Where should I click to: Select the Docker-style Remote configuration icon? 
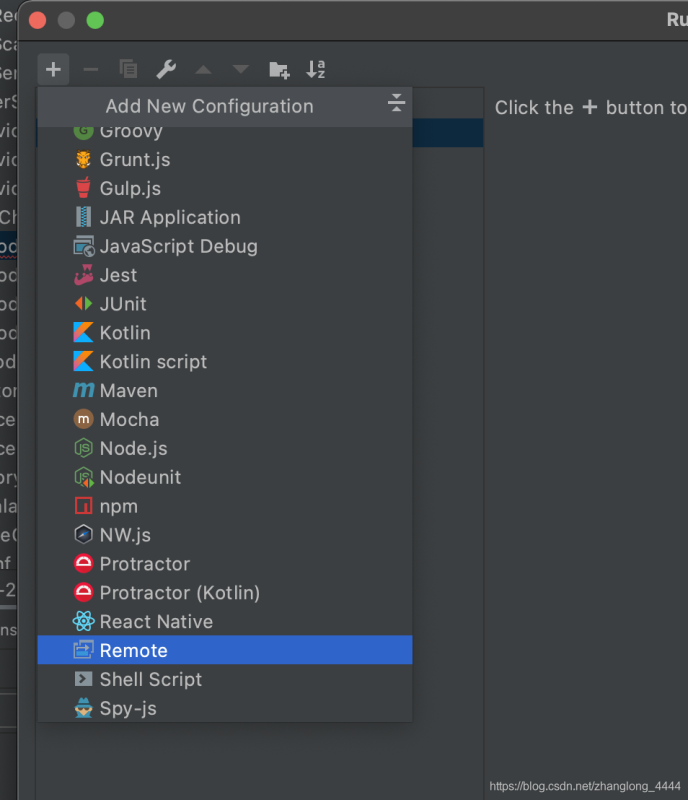pos(82,650)
